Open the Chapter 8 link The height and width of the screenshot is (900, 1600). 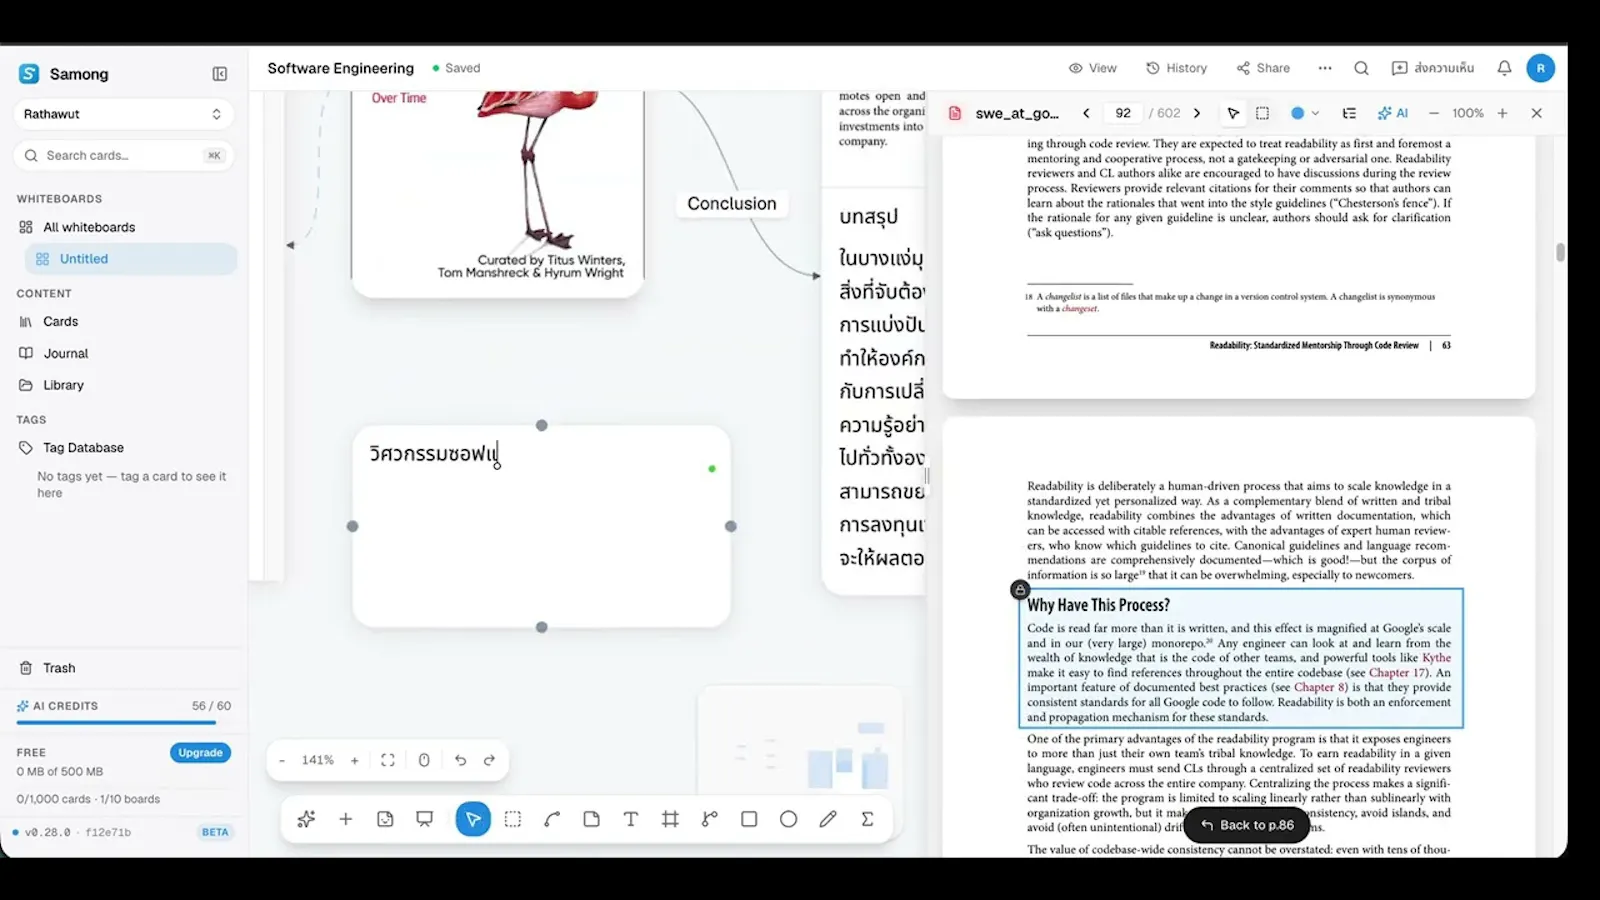point(1321,687)
